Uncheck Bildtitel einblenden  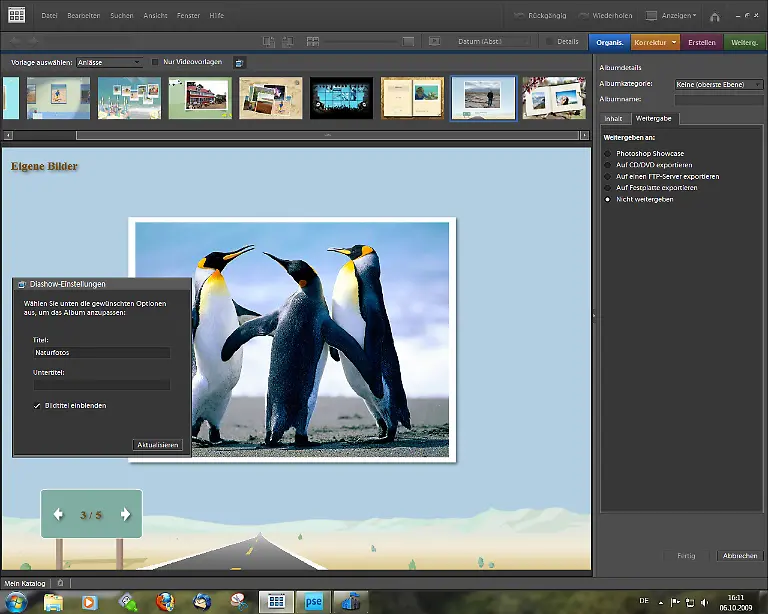click(x=37, y=405)
